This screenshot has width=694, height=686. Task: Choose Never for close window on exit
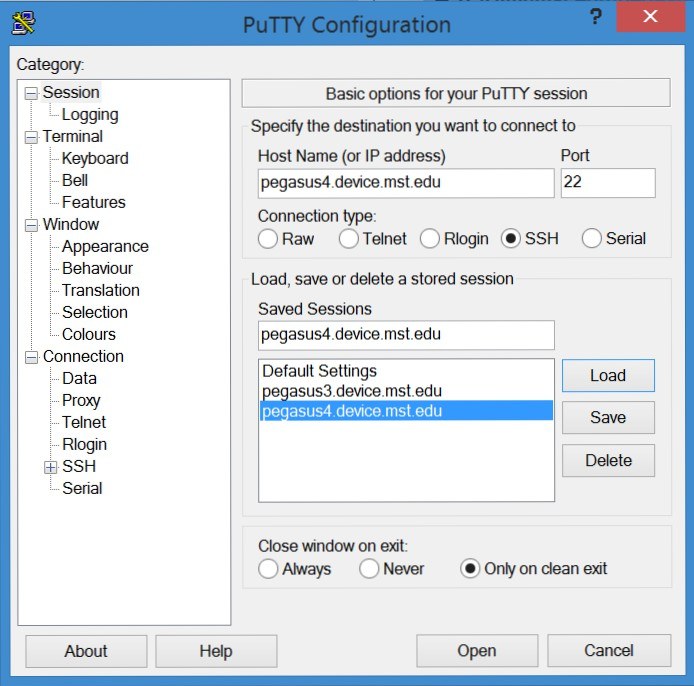point(369,569)
